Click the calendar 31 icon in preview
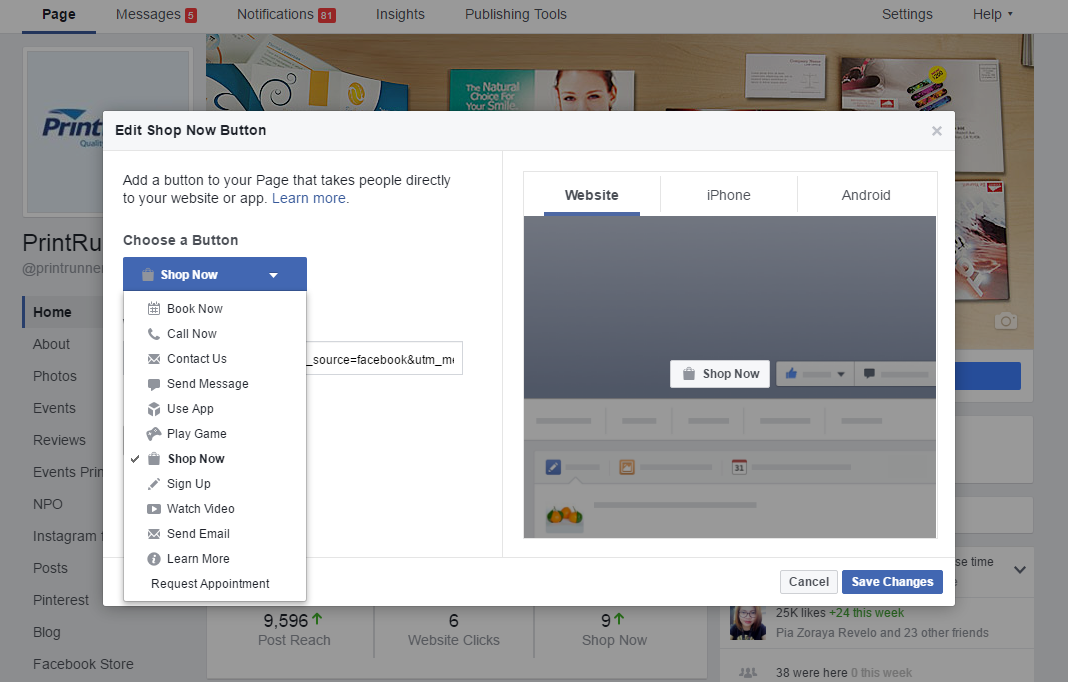The image size is (1068, 682). point(739,467)
